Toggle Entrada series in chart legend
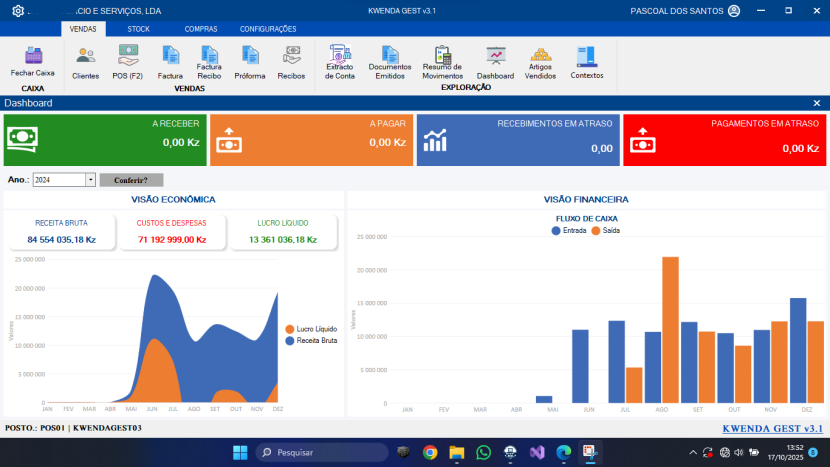The image size is (830, 467). (x=569, y=230)
